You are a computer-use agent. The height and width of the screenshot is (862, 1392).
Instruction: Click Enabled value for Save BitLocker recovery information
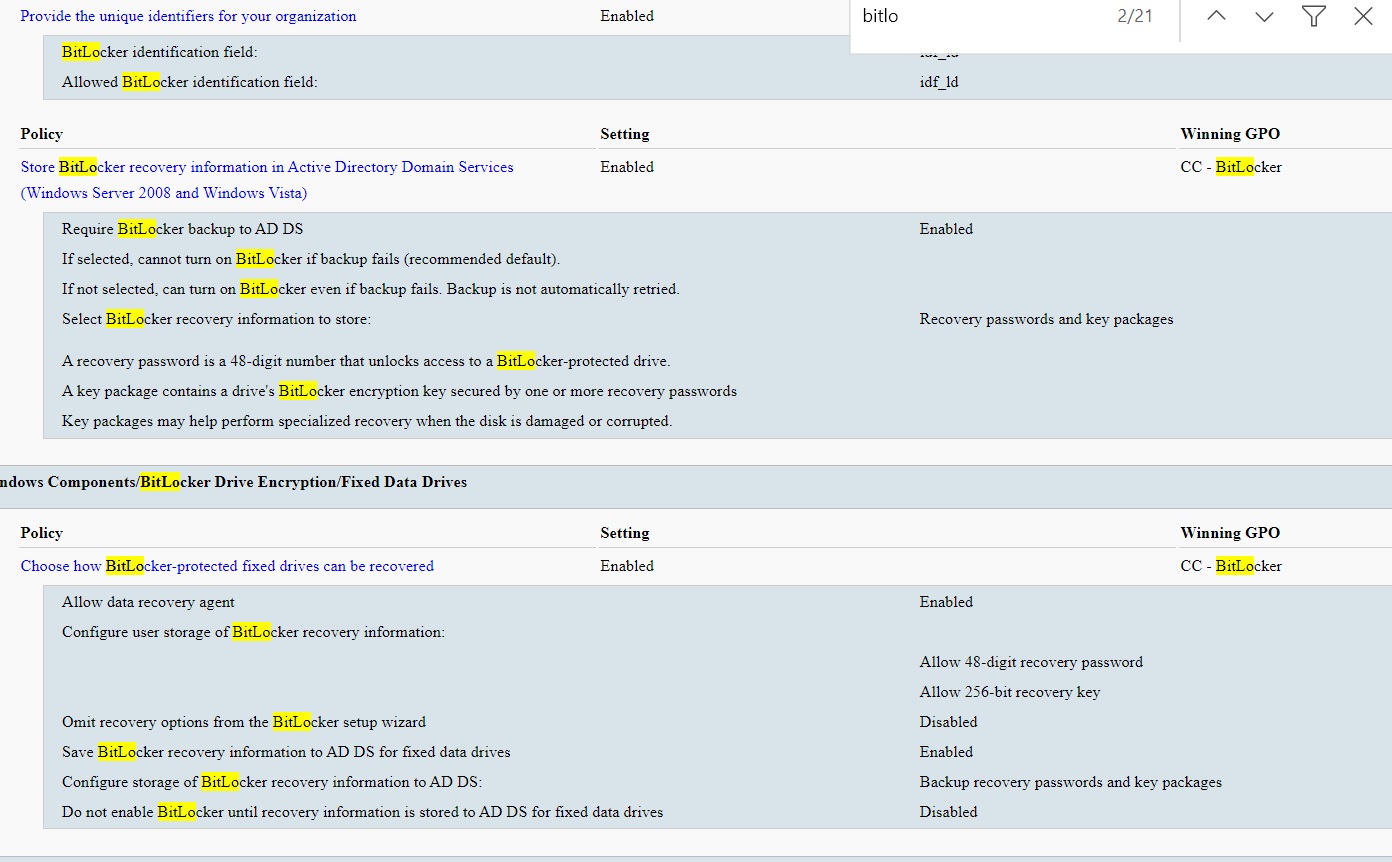(946, 752)
